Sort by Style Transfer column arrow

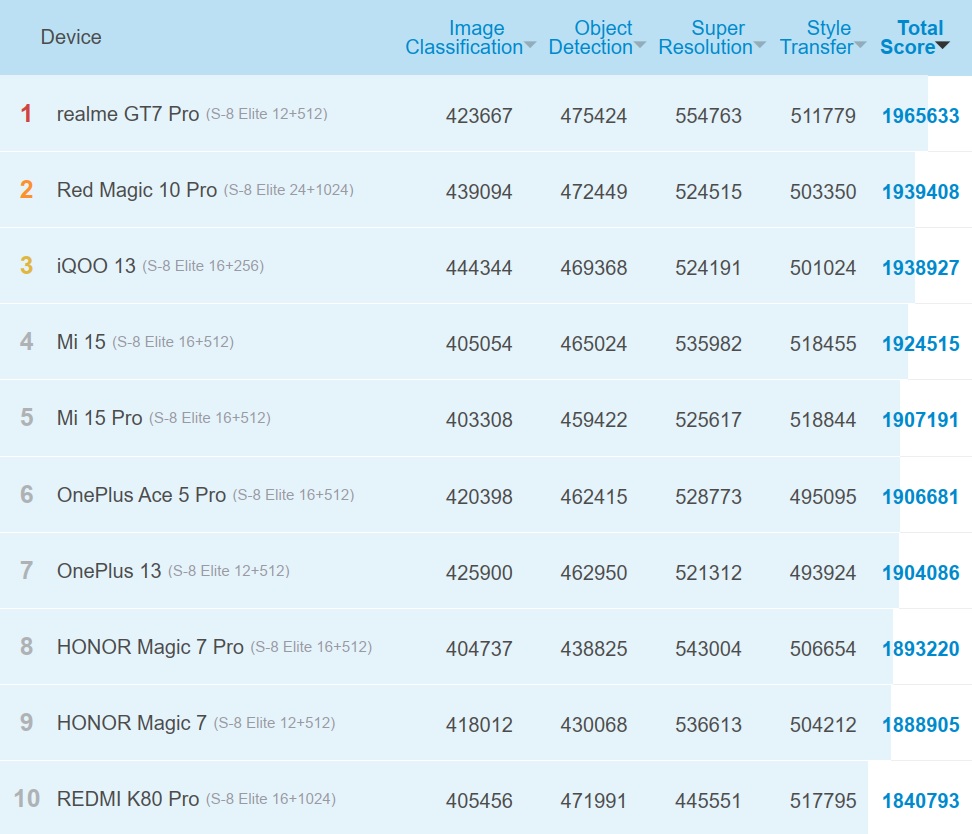860,47
